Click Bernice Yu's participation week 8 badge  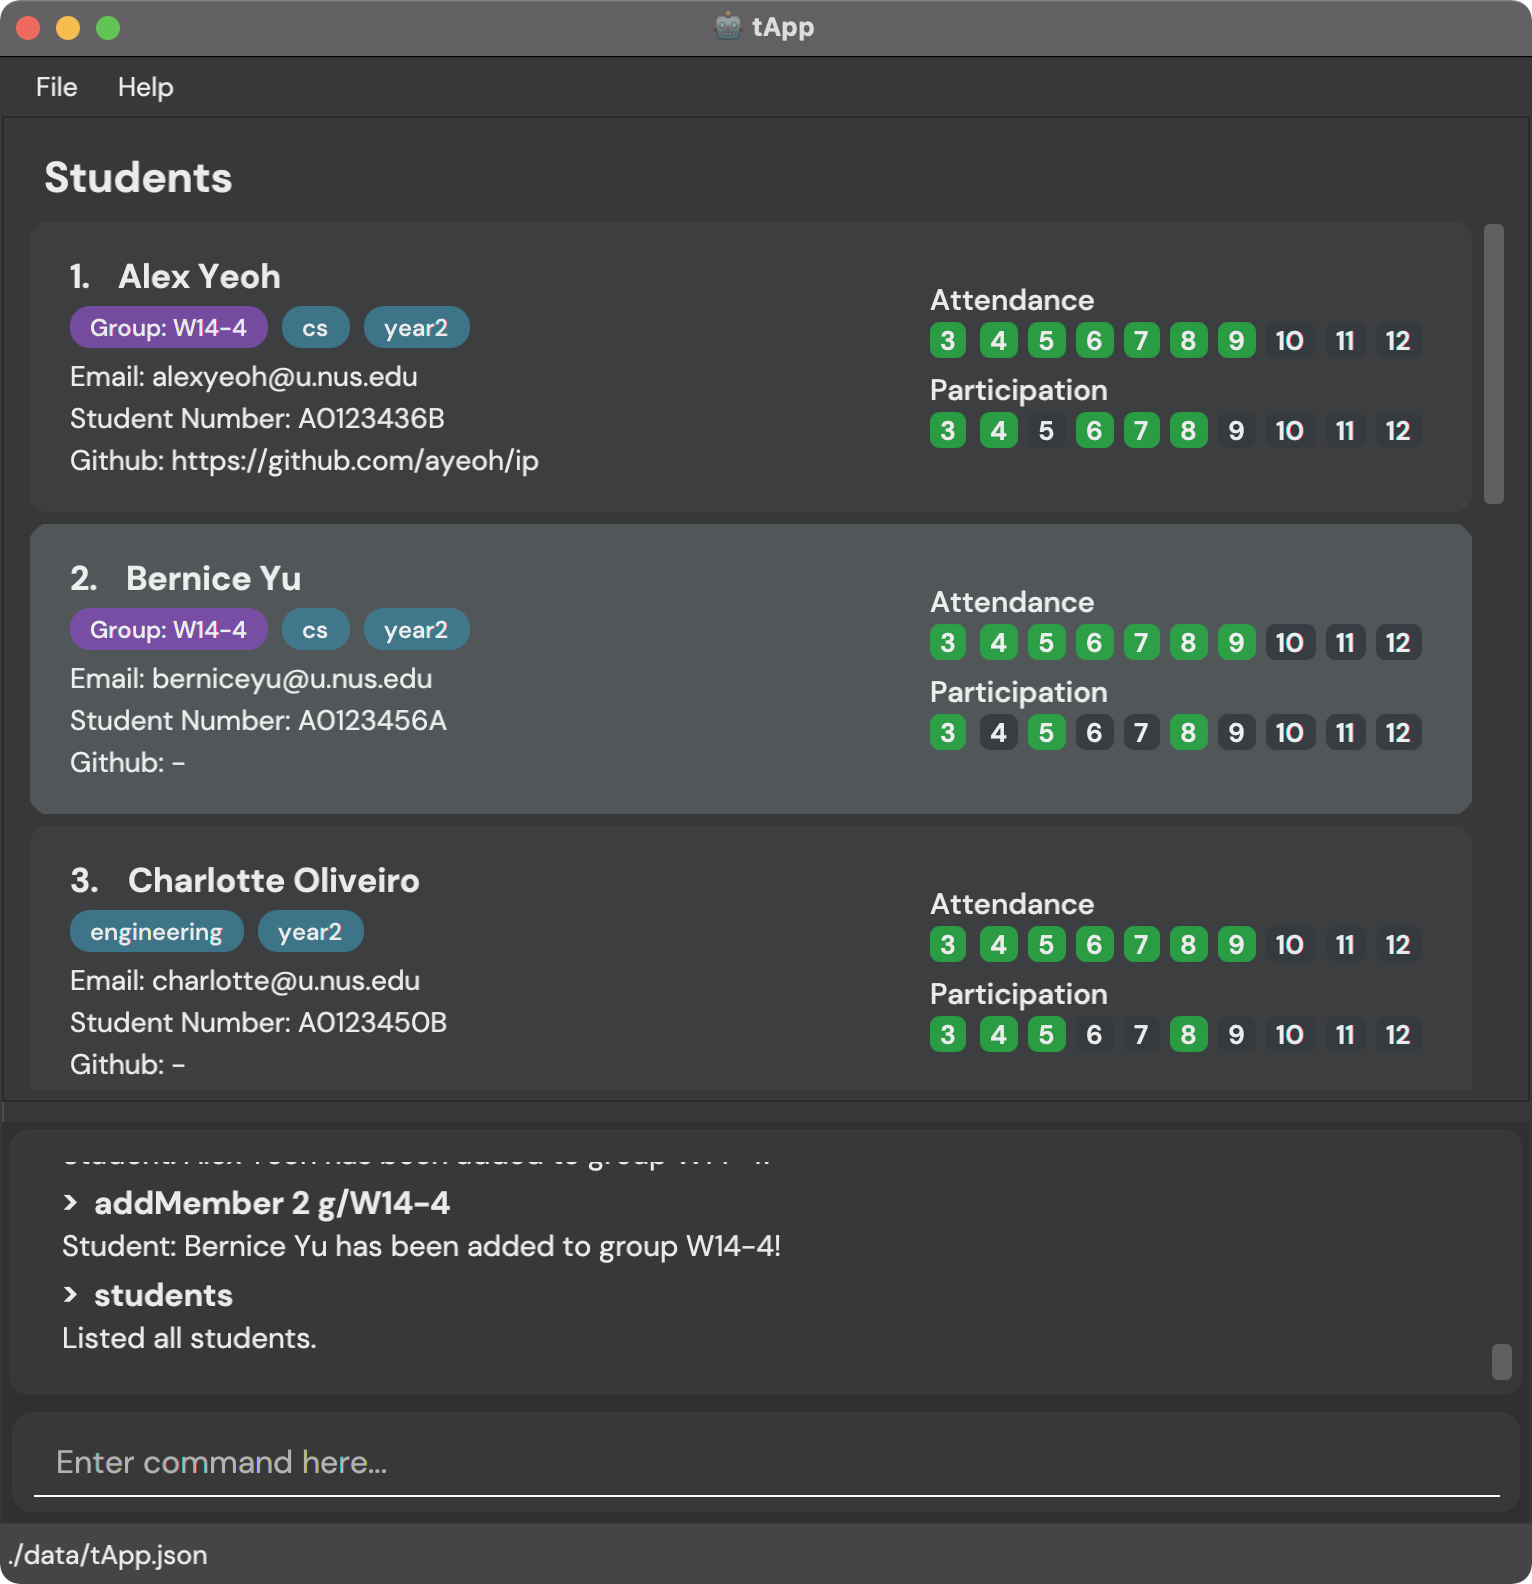pyautogui.click(x=1188, y=732)
